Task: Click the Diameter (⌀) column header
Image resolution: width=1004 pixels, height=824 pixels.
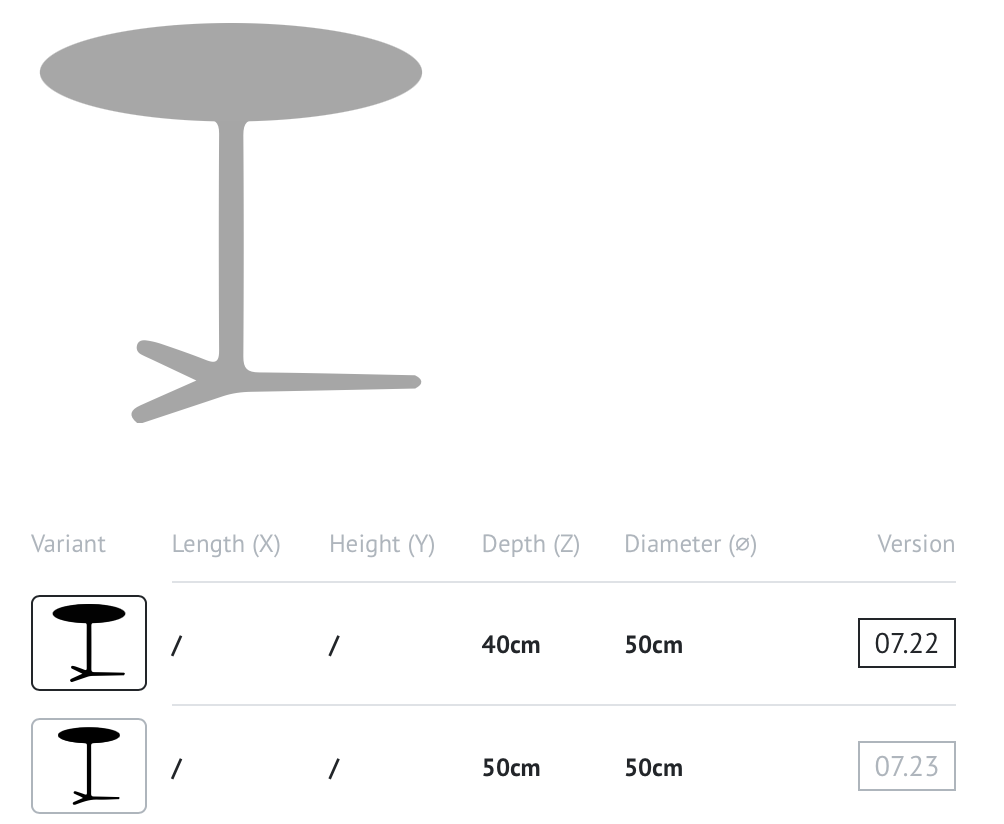Action: tap(690, 544)
